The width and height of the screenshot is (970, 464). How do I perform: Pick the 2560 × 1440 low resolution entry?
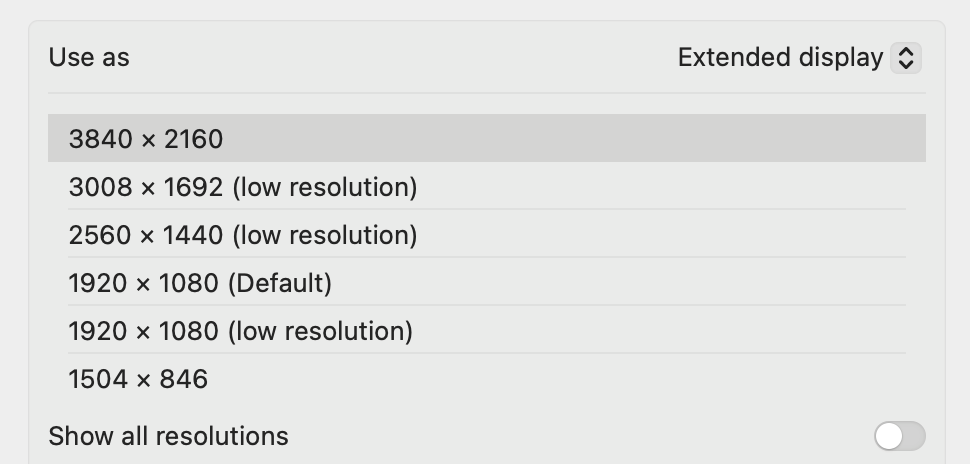pos(242,235)
